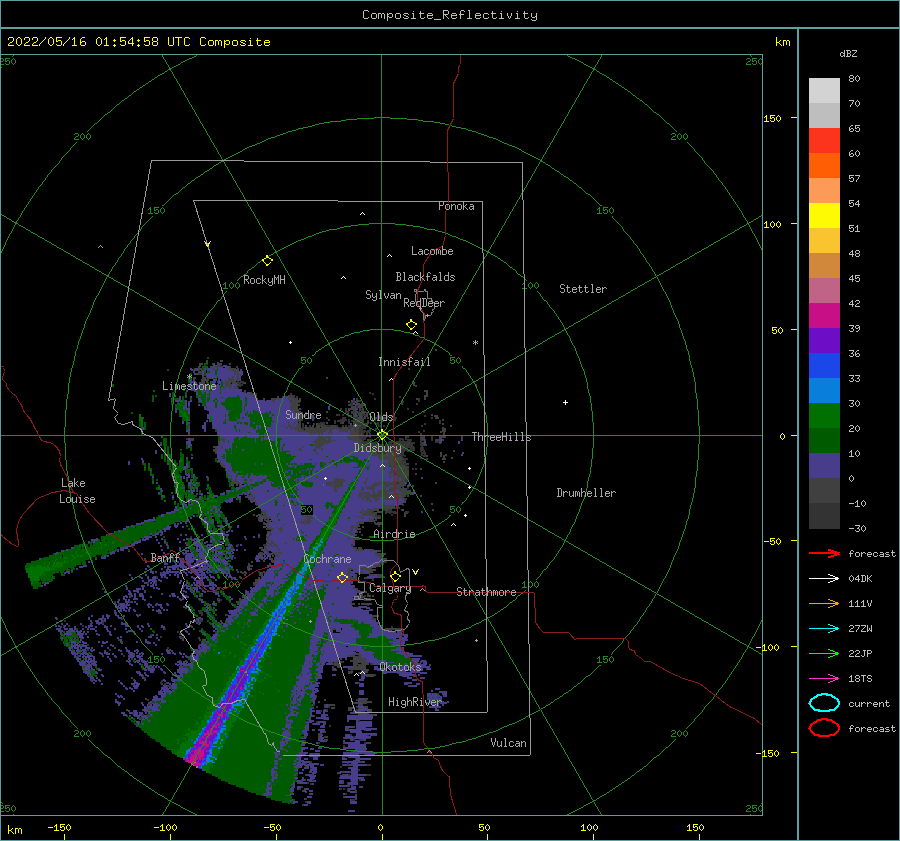The image size is (900, 841).
Task: Click the Blackfalds city label
Action: click(x=425, y=277)
